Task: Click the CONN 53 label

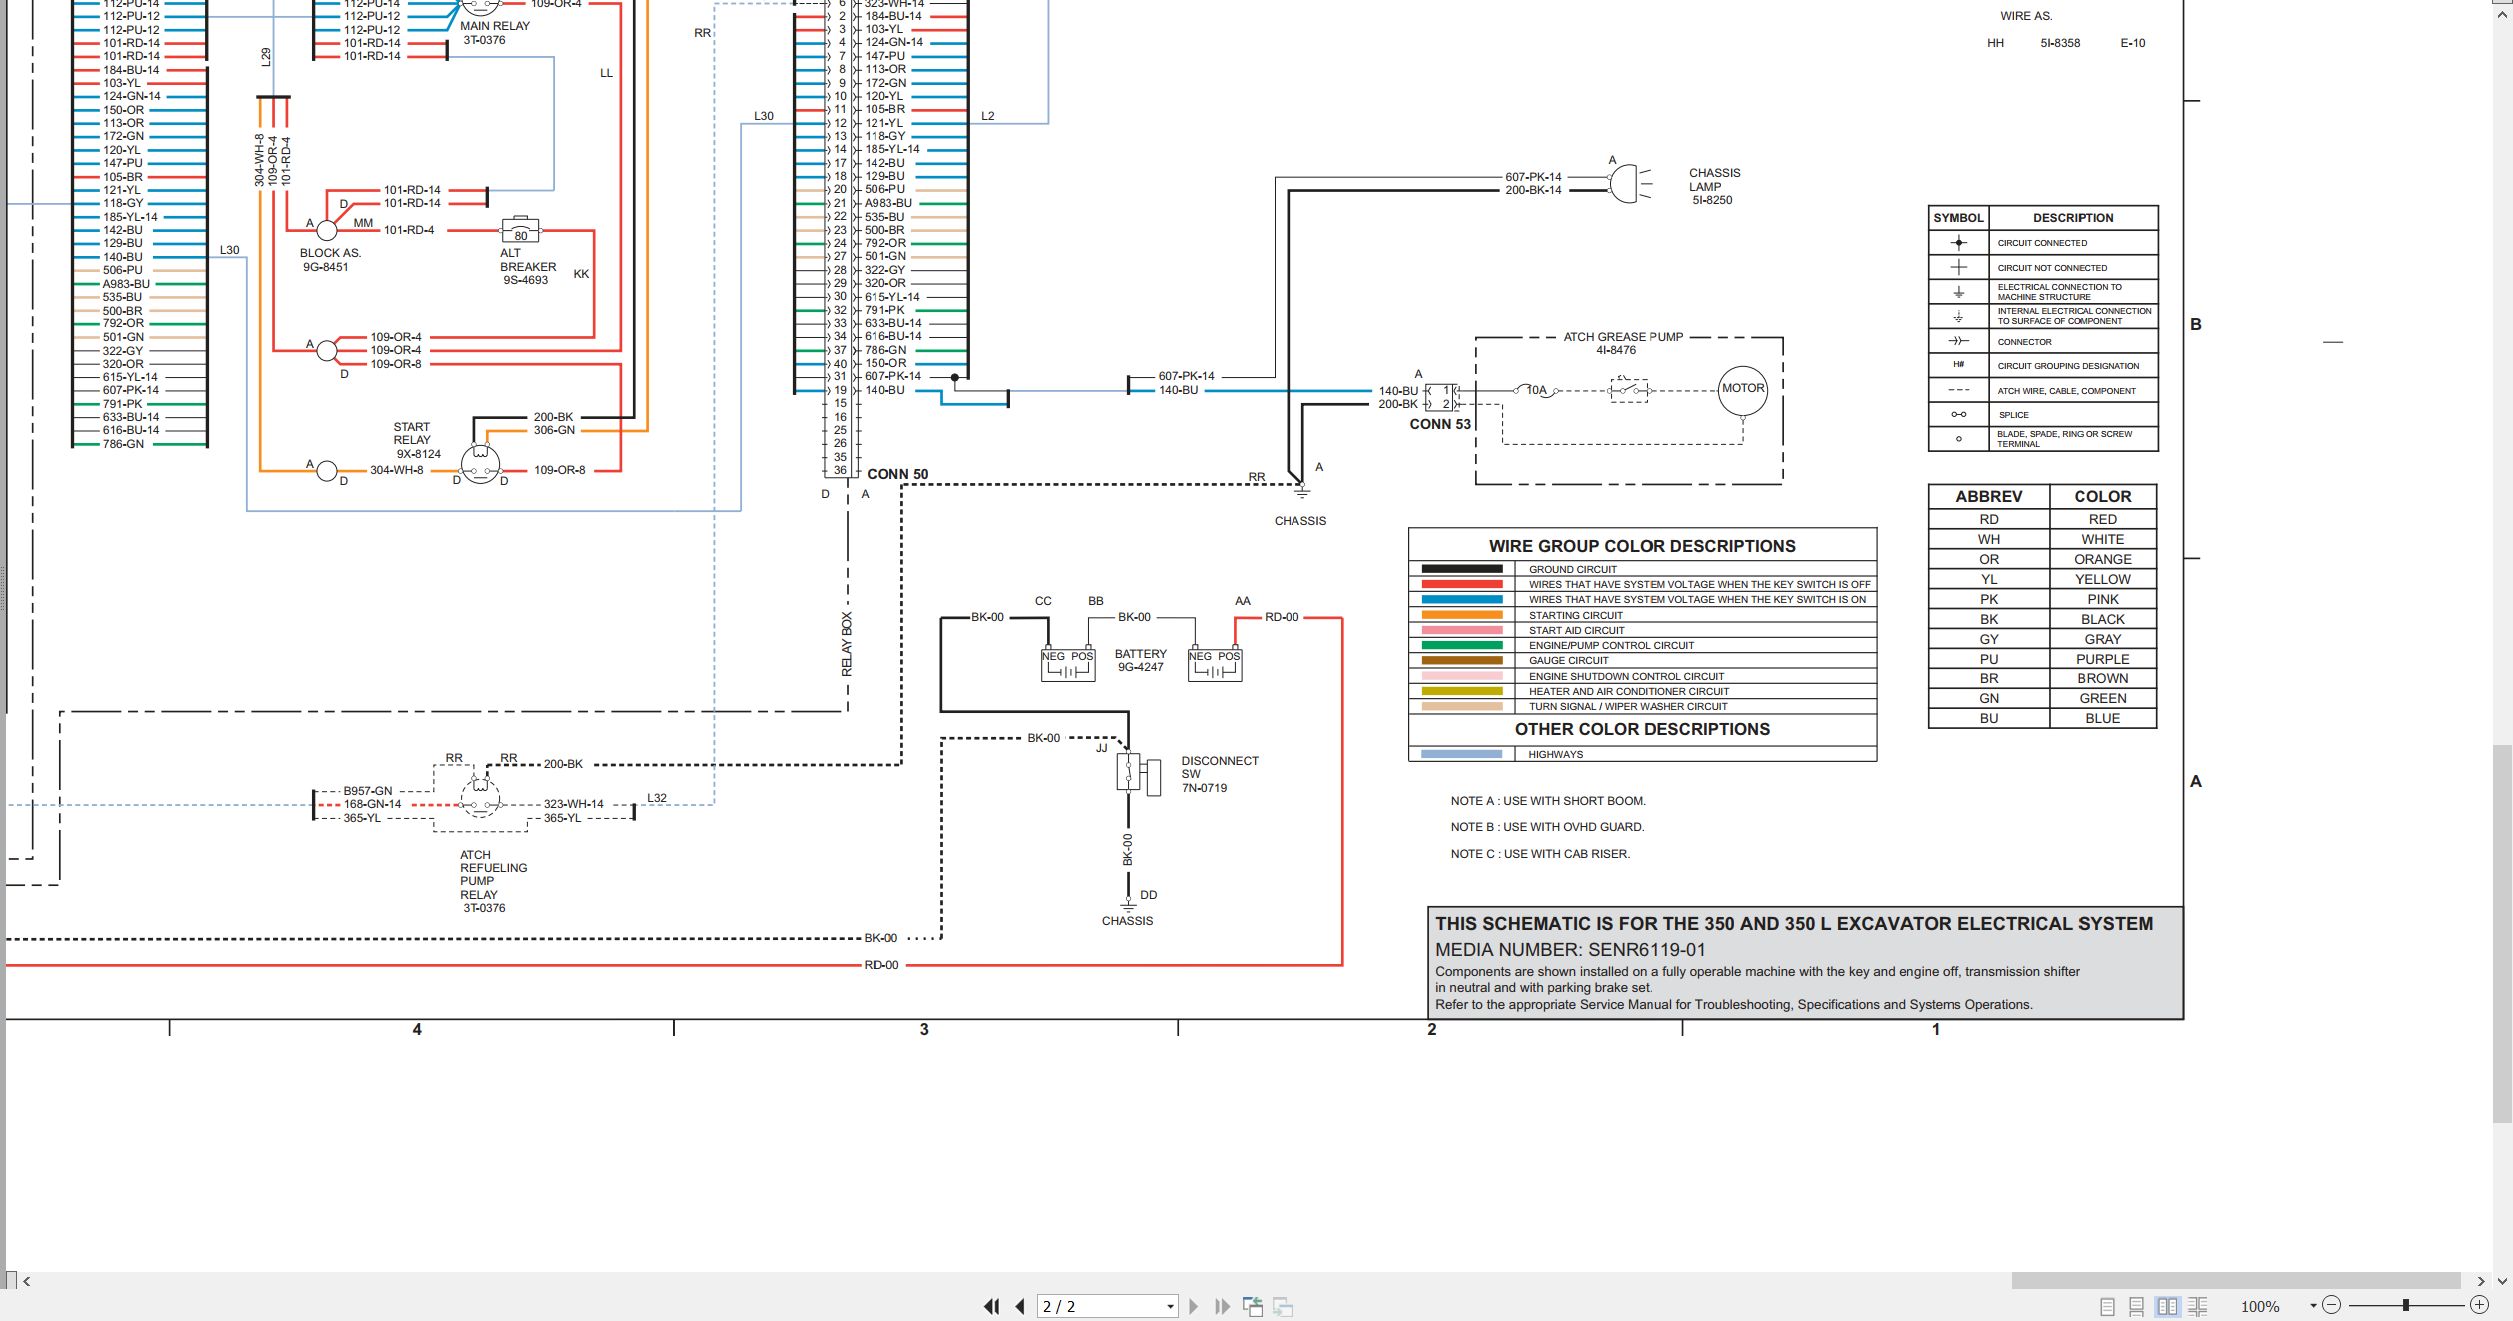Action: coord(1440,424)
